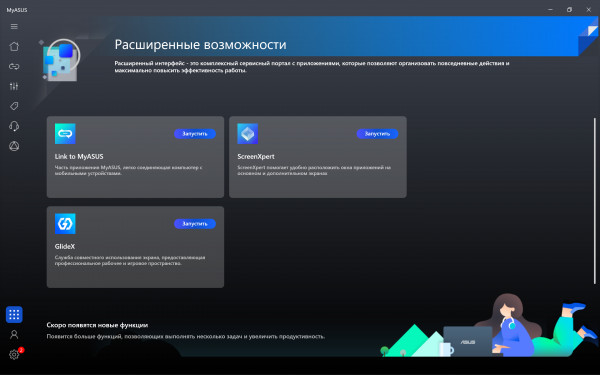Click the vertical scrollbar on the right
The width and height of the screenshot is (600, 375).
point(595,201)
